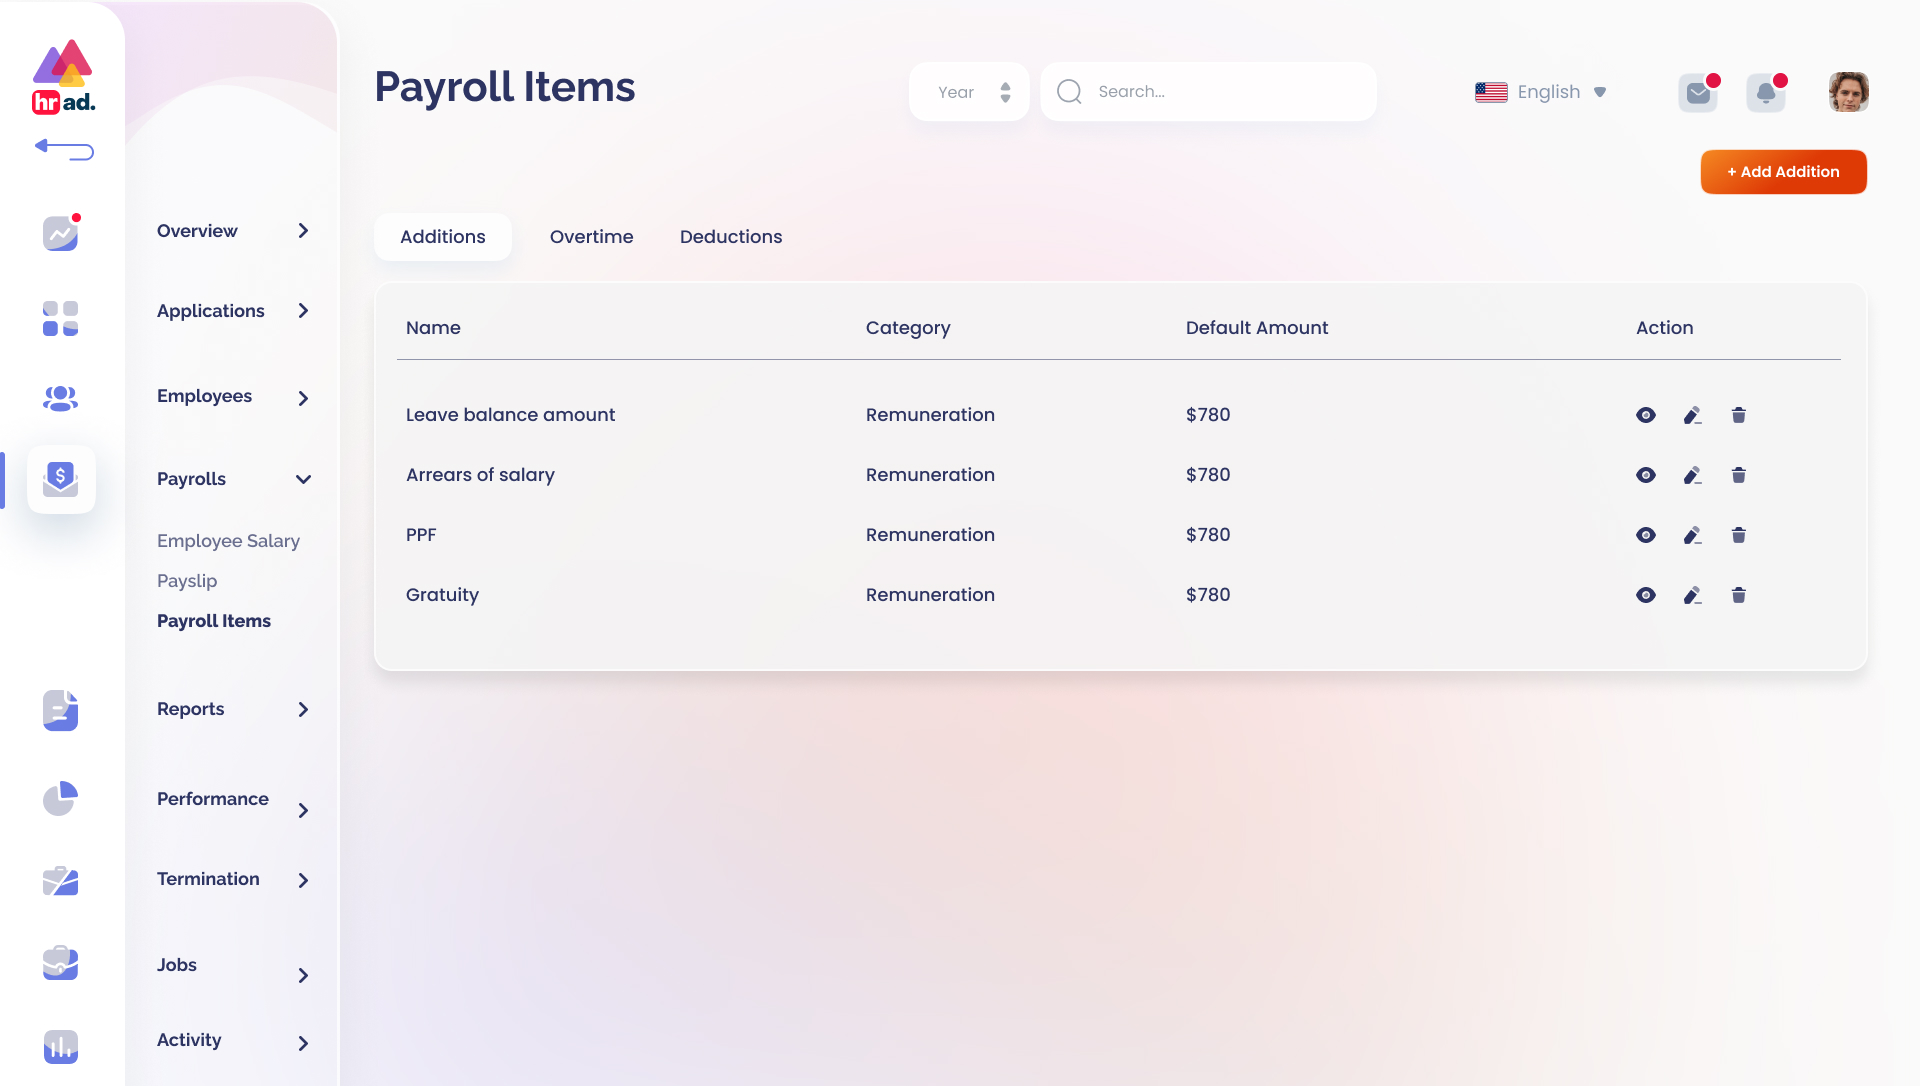The height and width of the screenshot is (1086, 1920).
Task: Delete the Gratuity payroll item
Action: click(x=1738, y=595)
